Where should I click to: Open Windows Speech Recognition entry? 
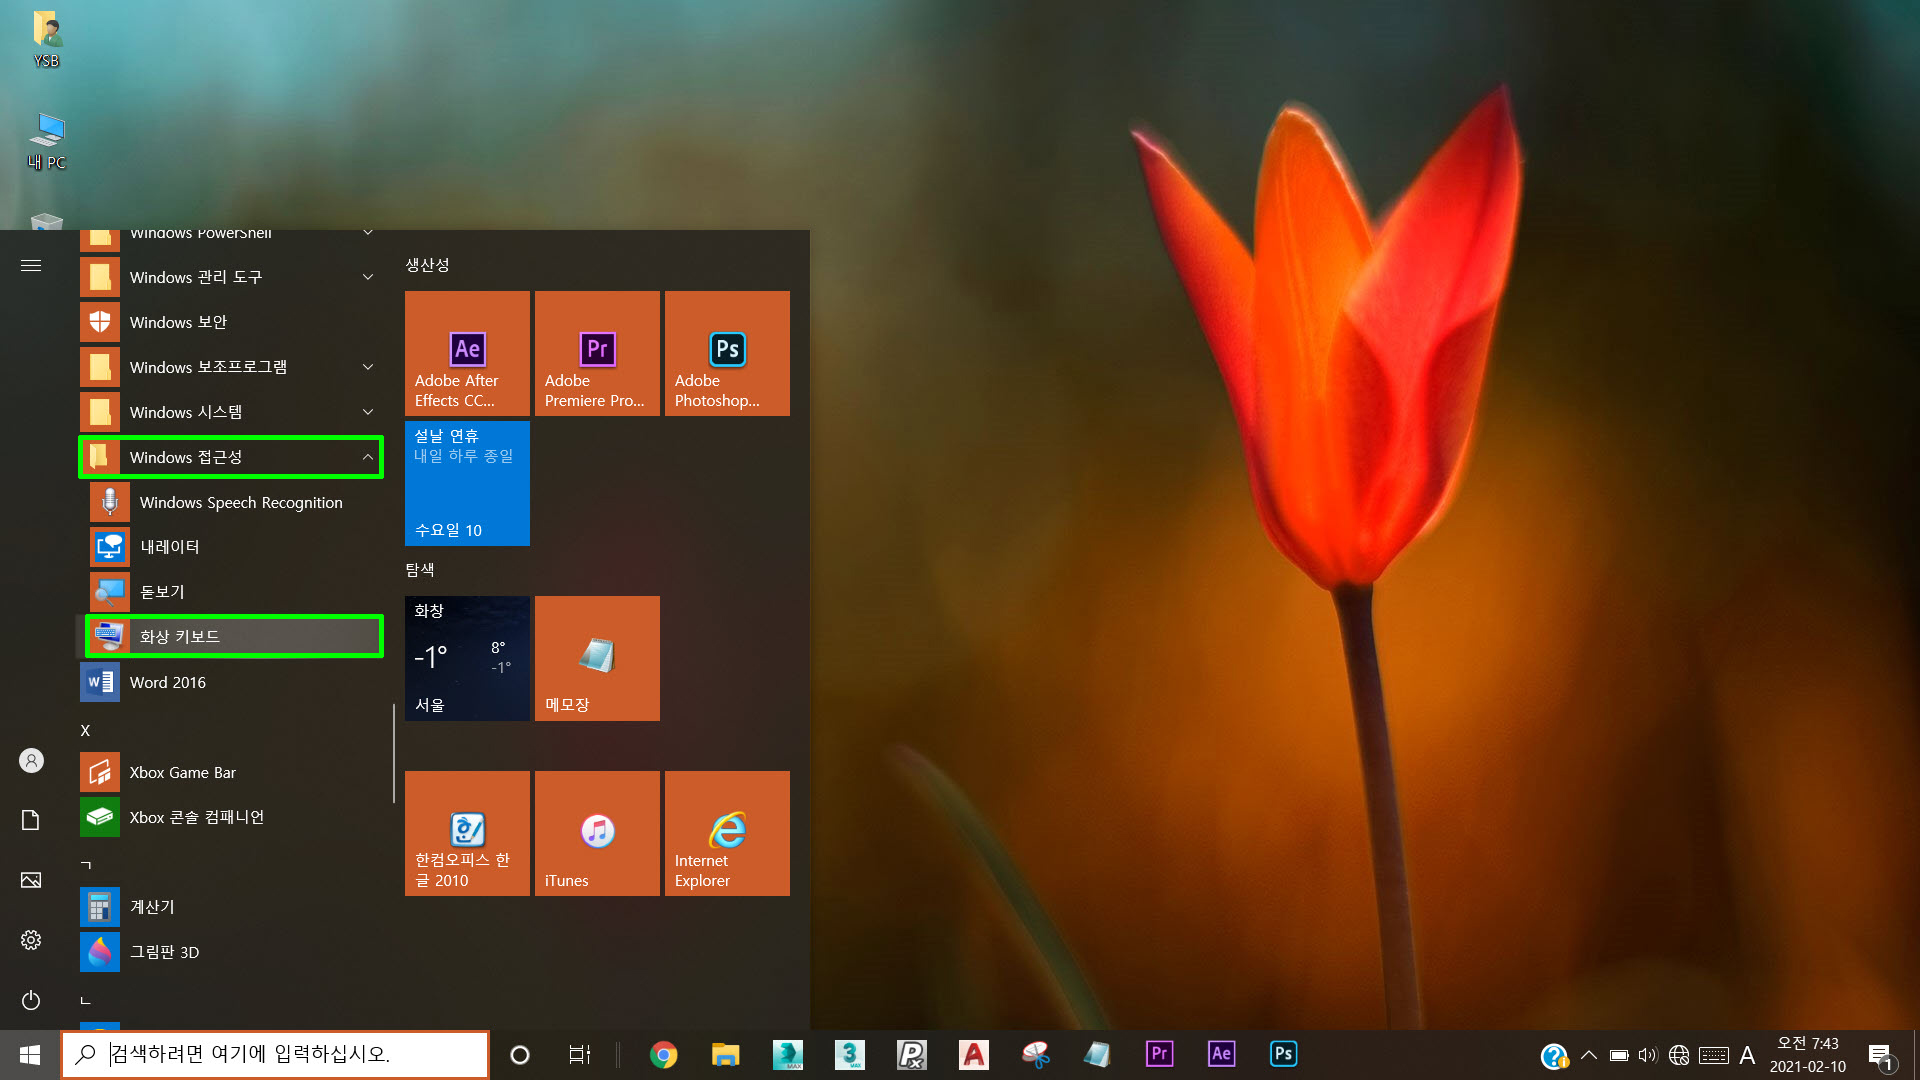click(x=240, y=502)
